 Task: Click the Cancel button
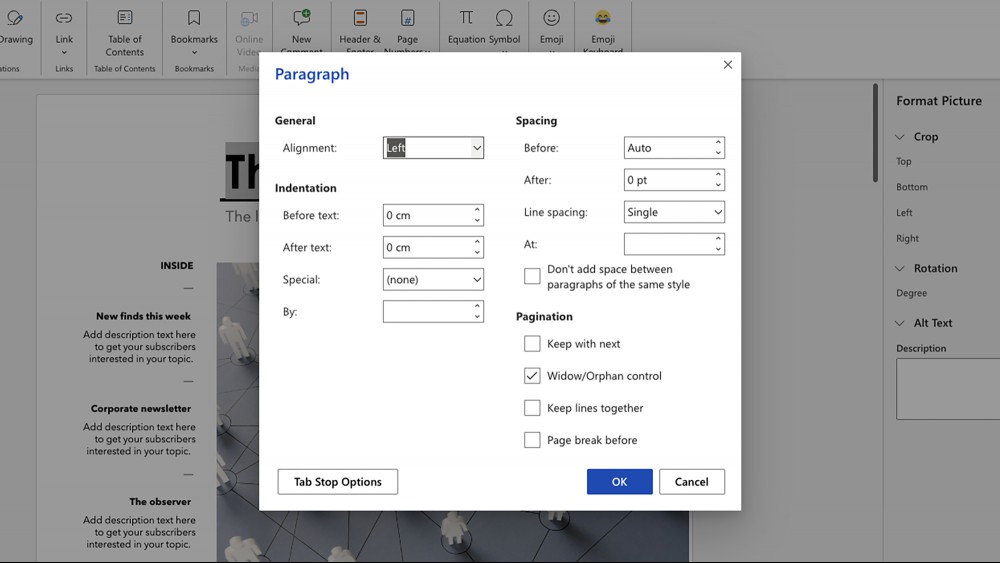click(692, 482)
